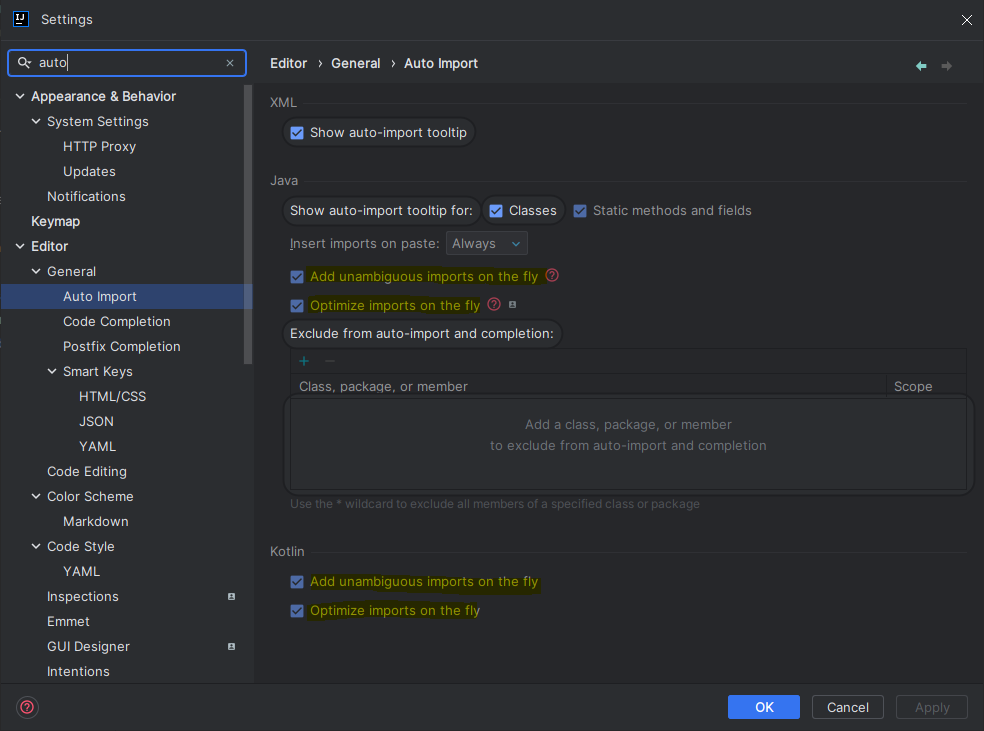The width and height of the screenshot is (984, 731).
Task: Open Postfix Completion settings
Action: tap(122, 346)
